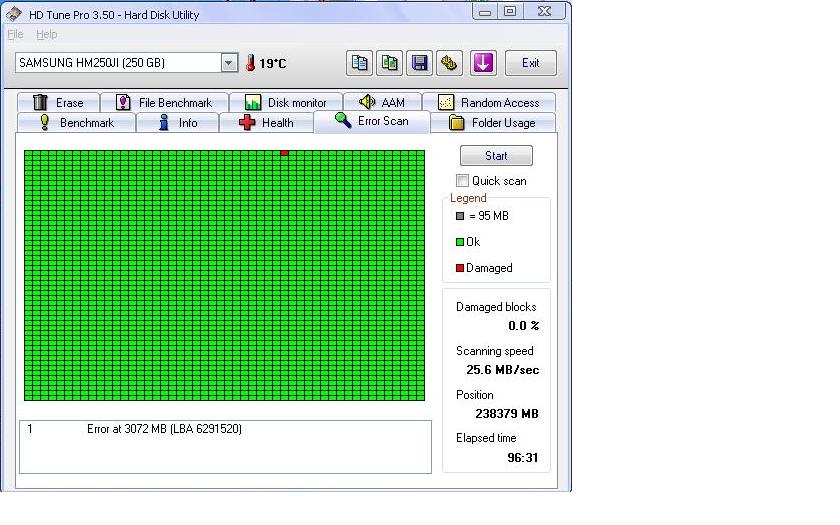Open the options wrench icon
The height and width of the screenshot is (525, 840).
(x=449, y=63)
